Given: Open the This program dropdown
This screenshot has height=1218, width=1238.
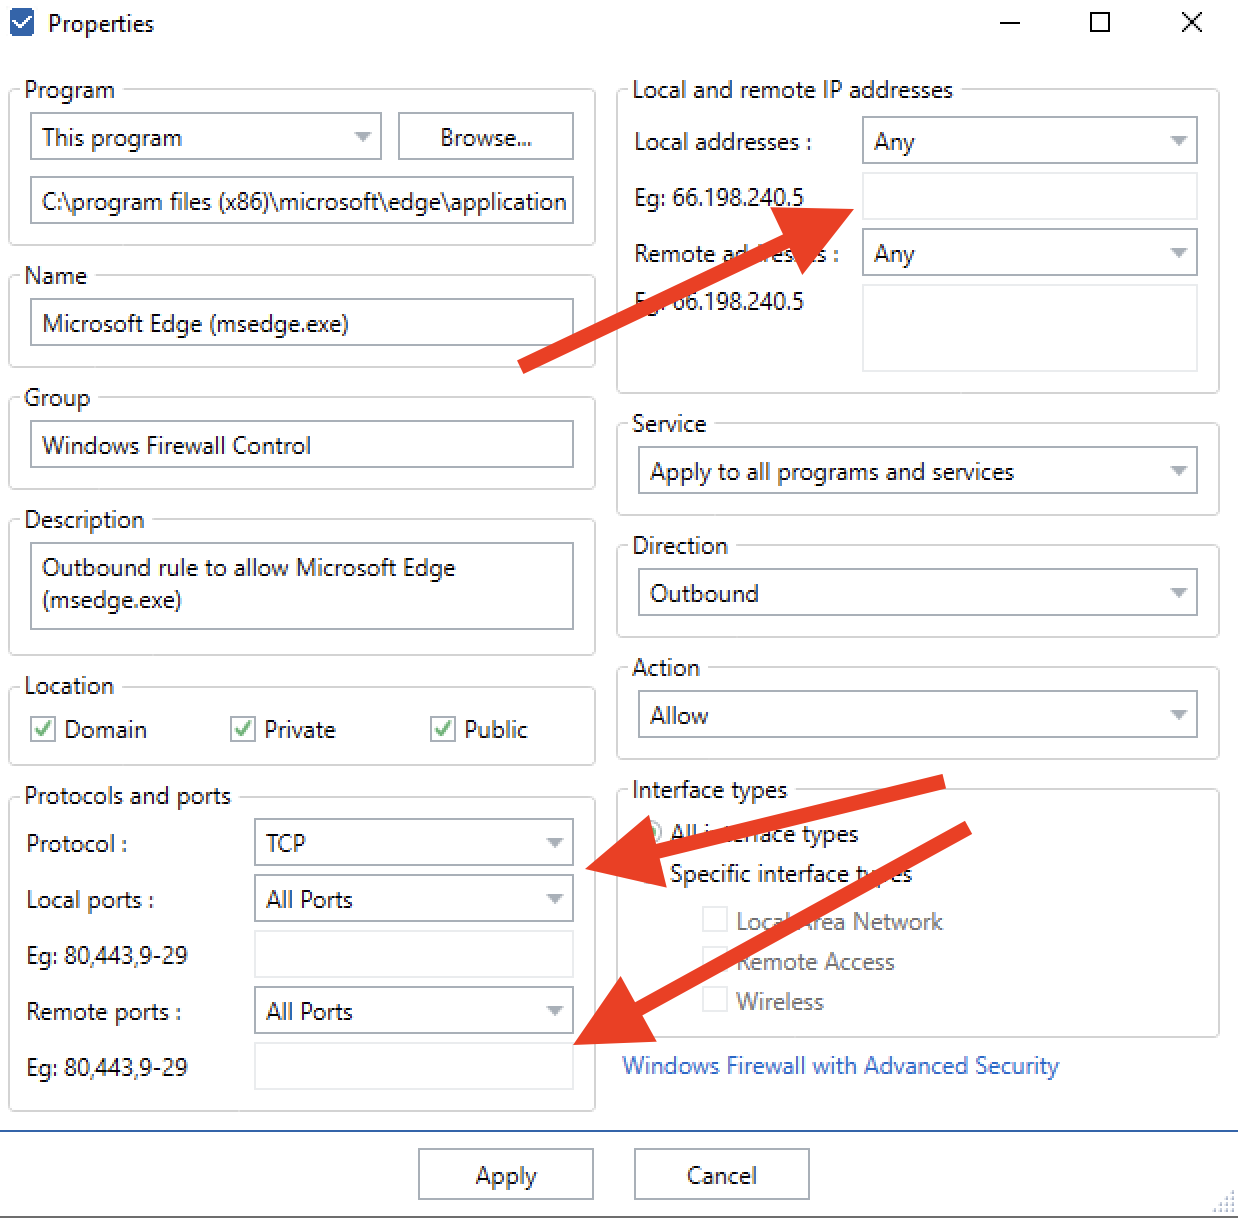Looking at the screenshot, I should tap(206, 137).
